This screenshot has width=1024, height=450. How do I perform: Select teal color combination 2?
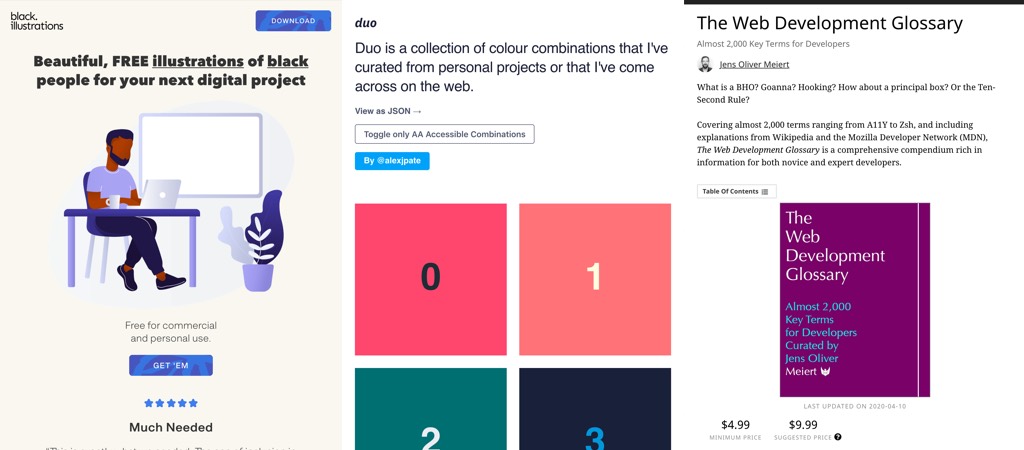tap(430, 410)
